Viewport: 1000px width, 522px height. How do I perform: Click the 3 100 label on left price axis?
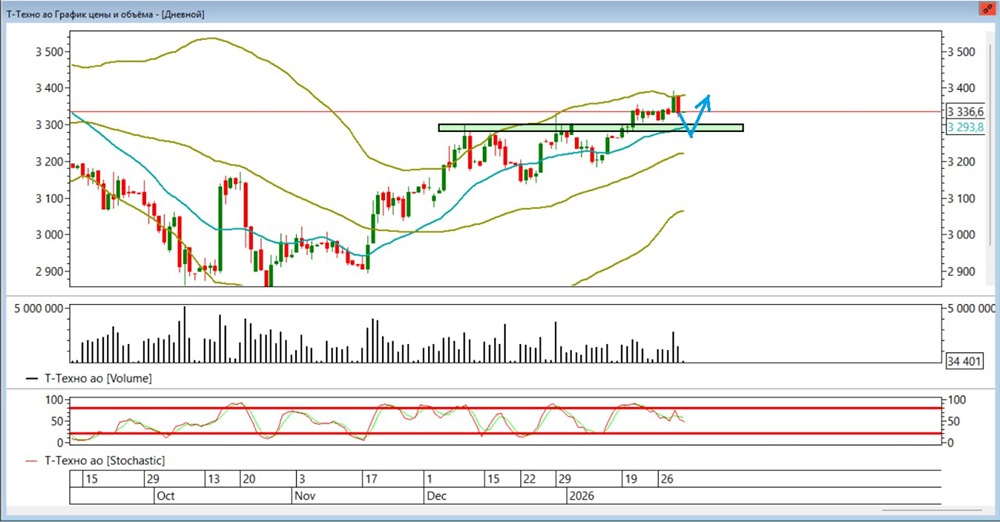[x=49, y=198]
